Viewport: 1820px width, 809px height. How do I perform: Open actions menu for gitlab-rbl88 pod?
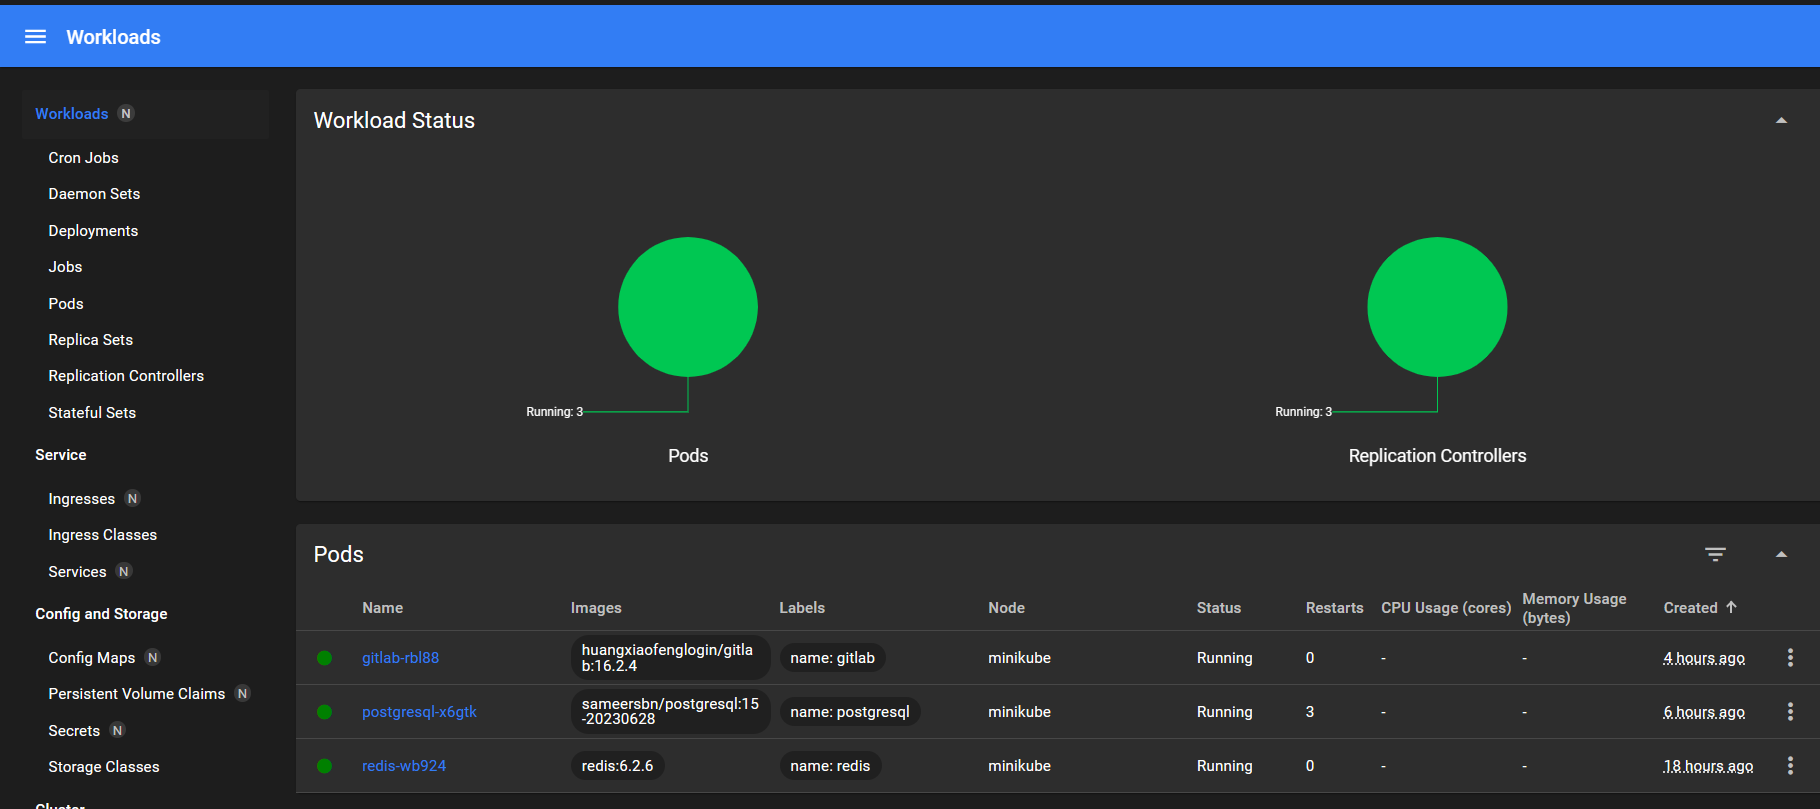coord(1790,658)
